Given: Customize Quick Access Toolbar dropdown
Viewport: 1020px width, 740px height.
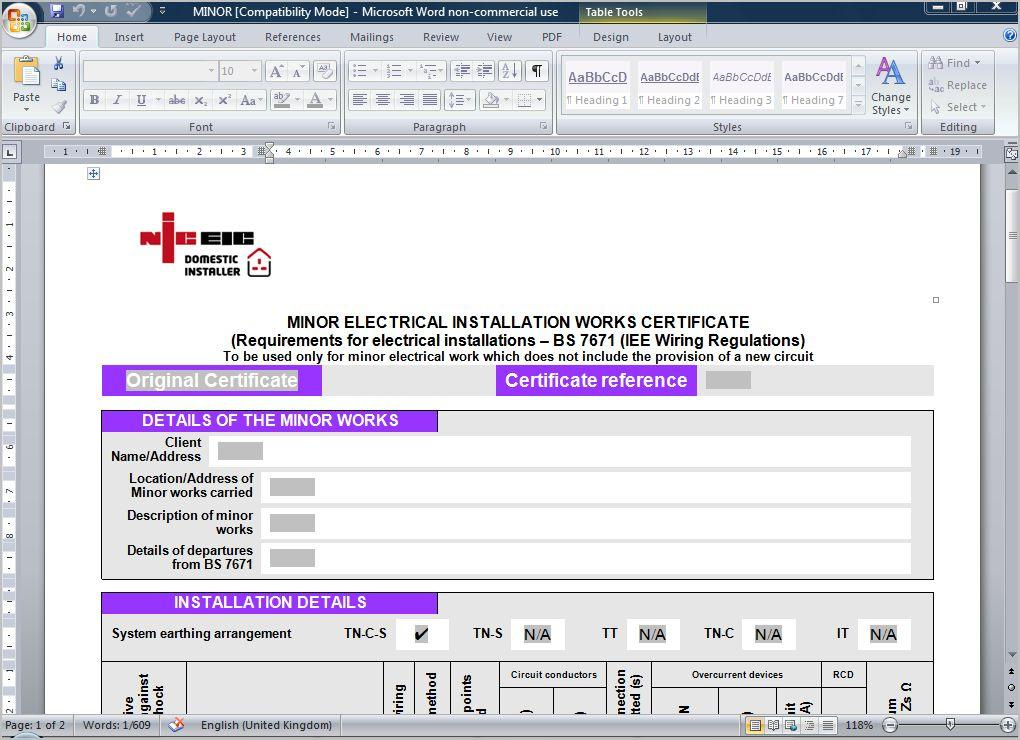Looking at the screenshot, I should (x=162, y=11).
